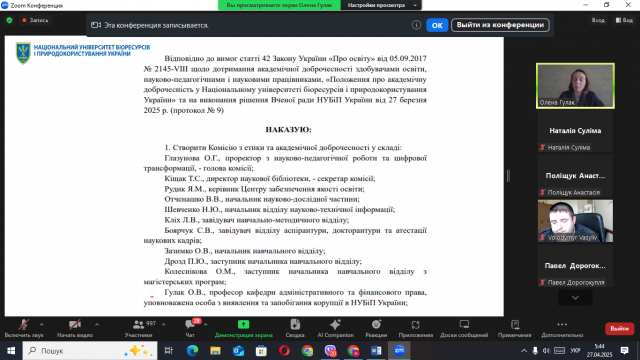Launch Opera browser from taskbar

coord(284,351)
